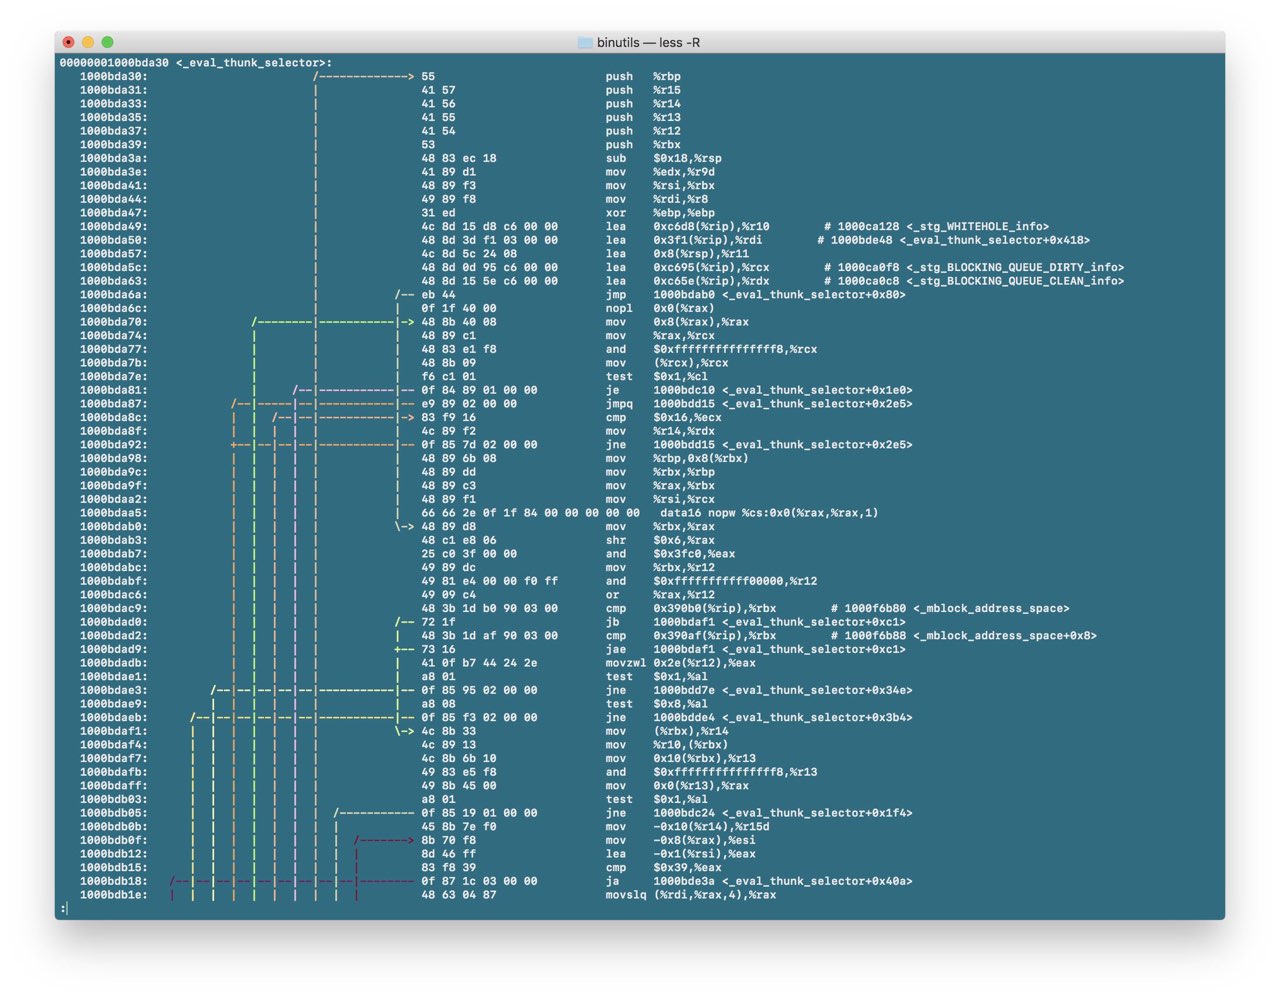Select the operand "%rbp,0x8(%rbx)"
Screen dimensions: 1280x998
[x=701, y=459]
